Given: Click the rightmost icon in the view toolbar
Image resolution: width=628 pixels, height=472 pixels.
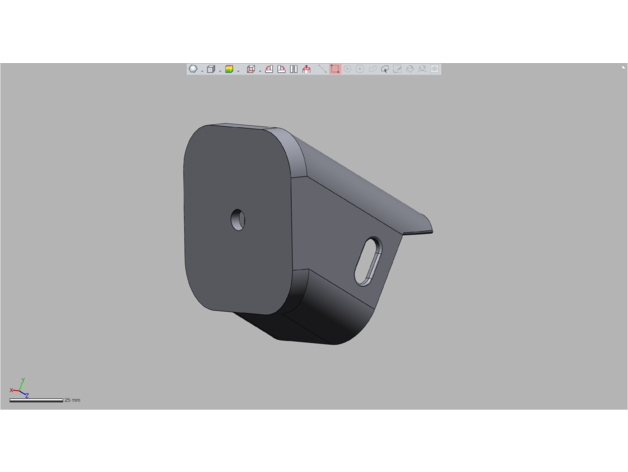Looking at the screenshot, I should coord(435,69).
